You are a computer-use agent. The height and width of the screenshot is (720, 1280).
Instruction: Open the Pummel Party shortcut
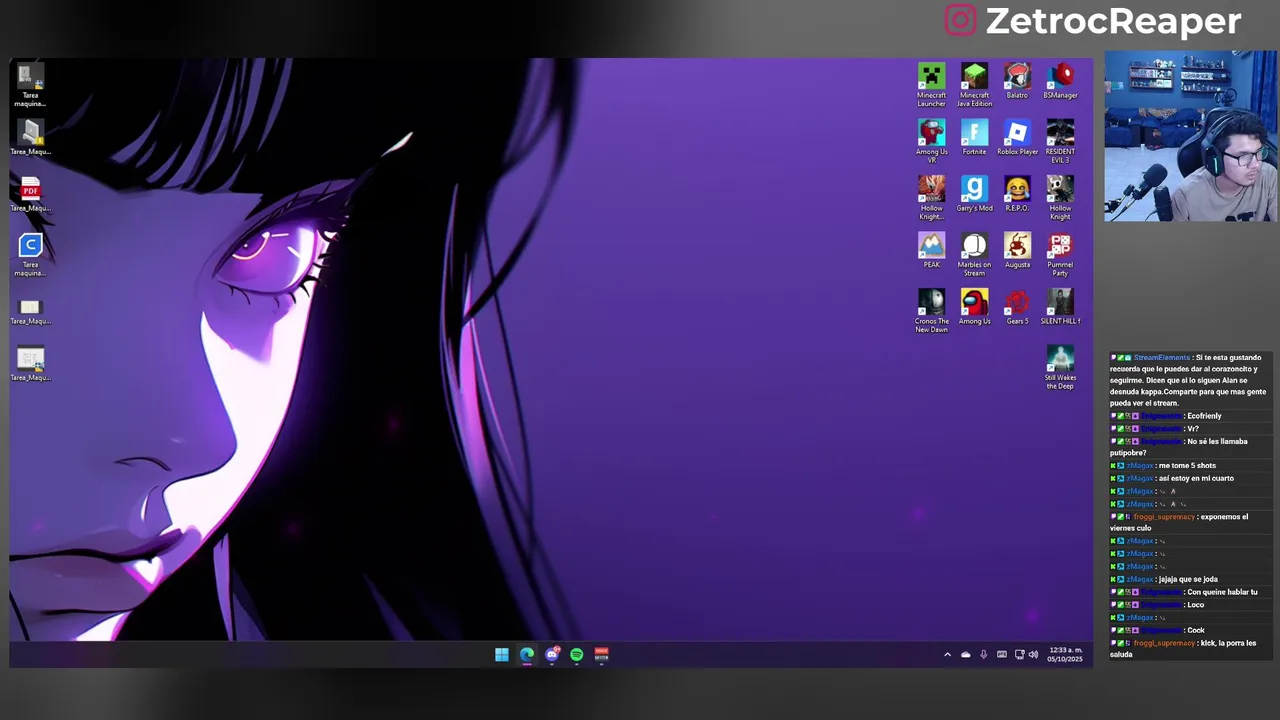[1060, 255]
